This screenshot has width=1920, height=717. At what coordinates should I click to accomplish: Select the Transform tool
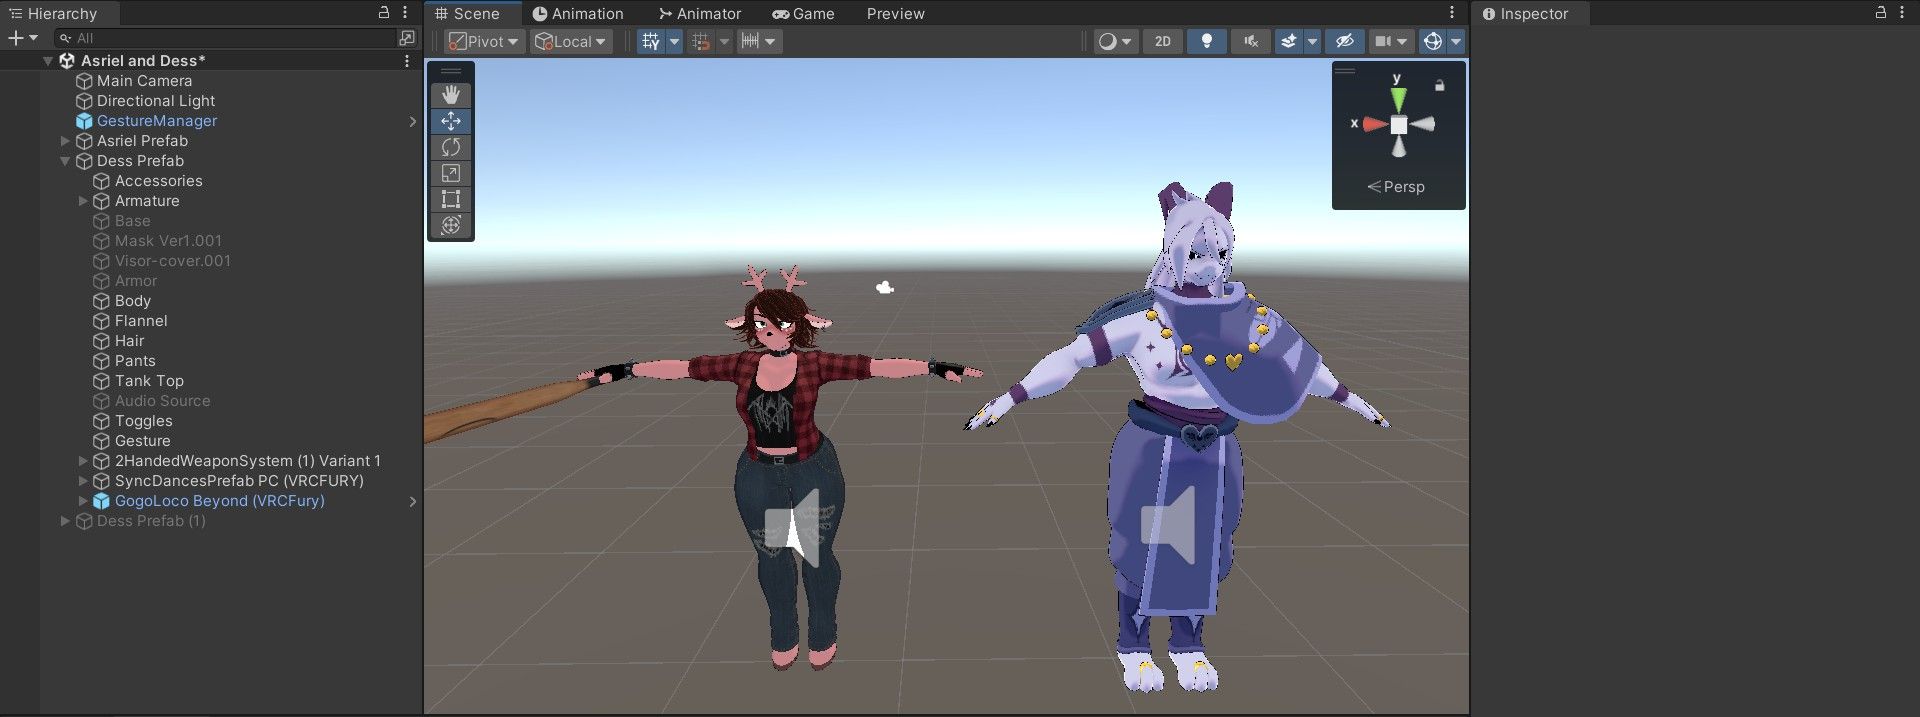click(451, 225)
